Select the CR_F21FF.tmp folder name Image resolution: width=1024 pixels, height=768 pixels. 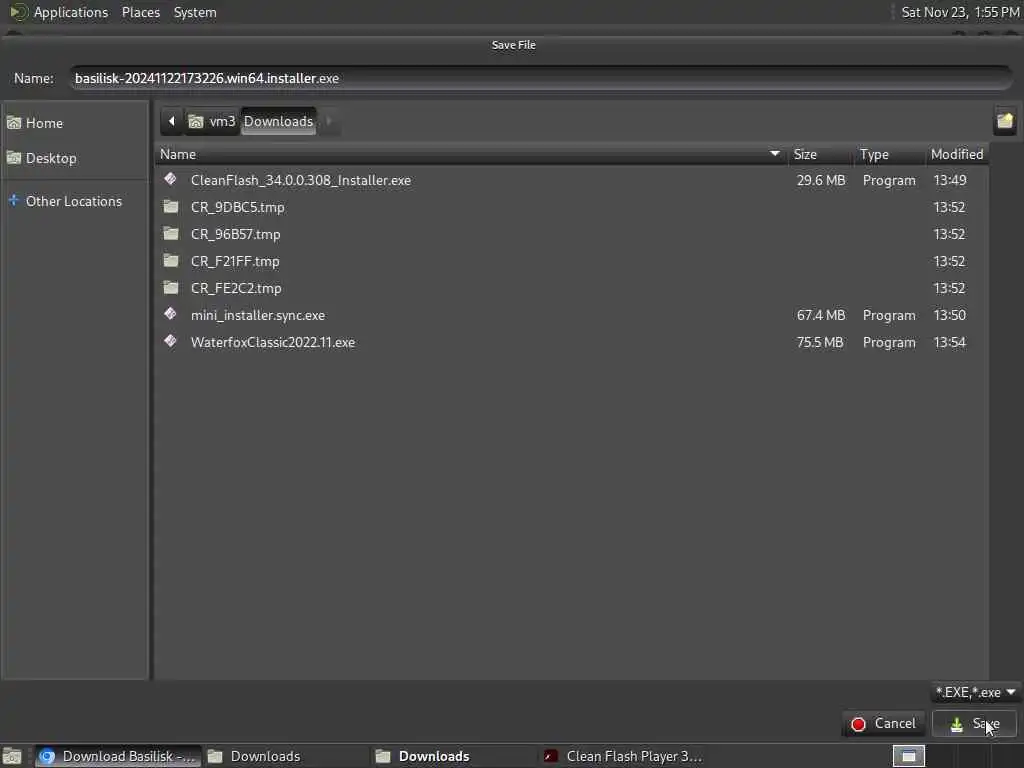[235, 261]
